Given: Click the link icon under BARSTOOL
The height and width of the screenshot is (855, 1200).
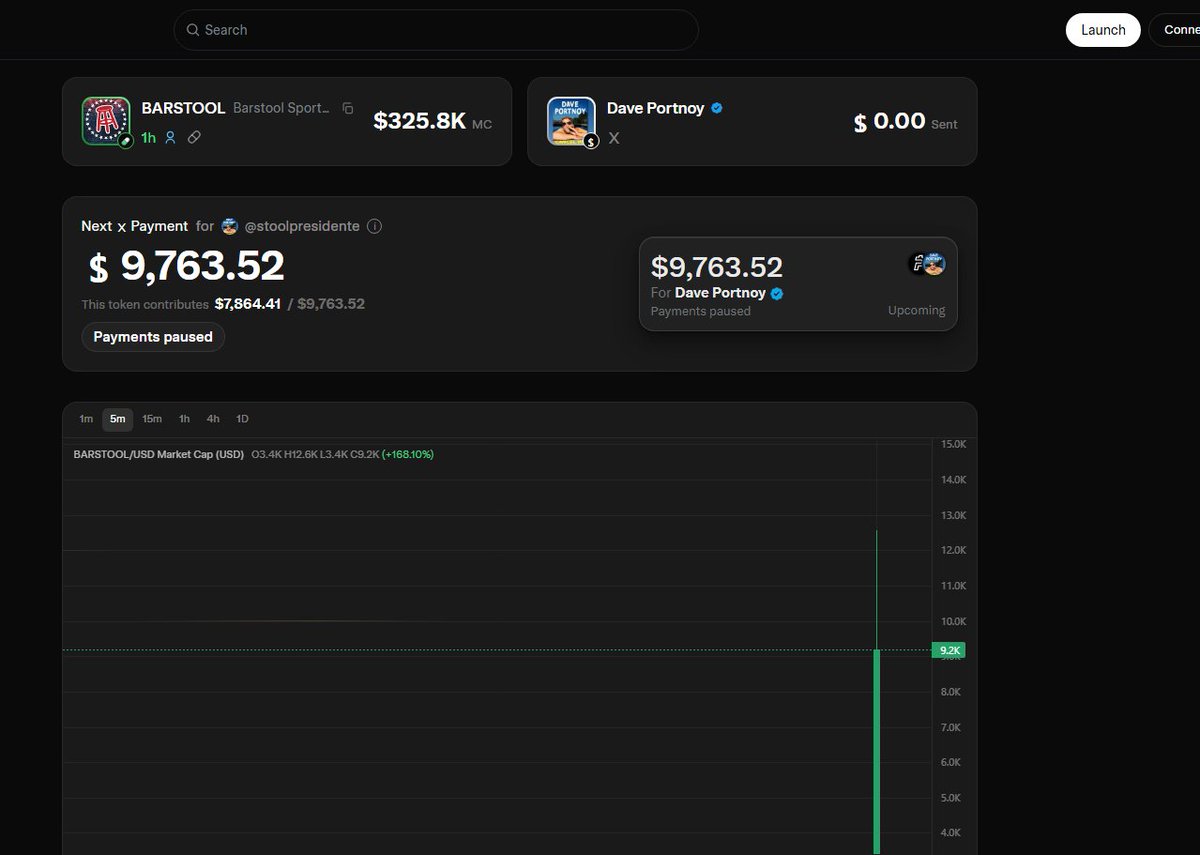Looking at the screenshot, I should [194, 137].
